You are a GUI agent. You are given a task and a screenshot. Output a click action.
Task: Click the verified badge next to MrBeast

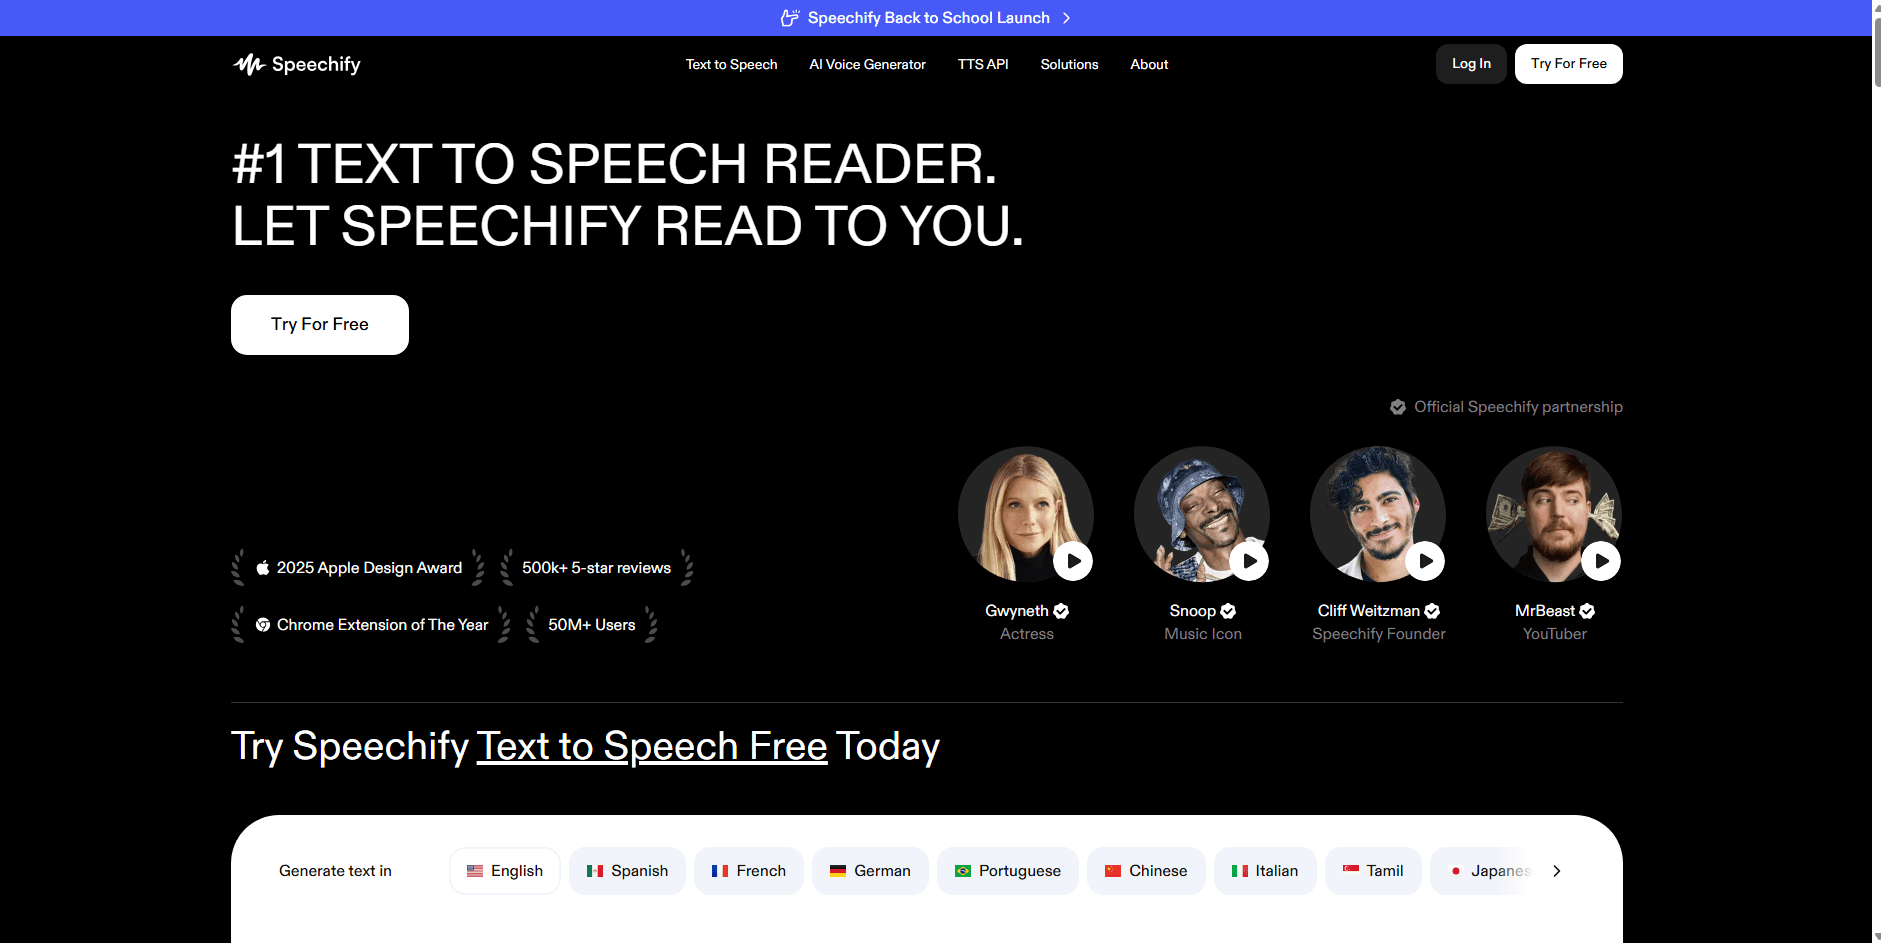pos(1587,611)
